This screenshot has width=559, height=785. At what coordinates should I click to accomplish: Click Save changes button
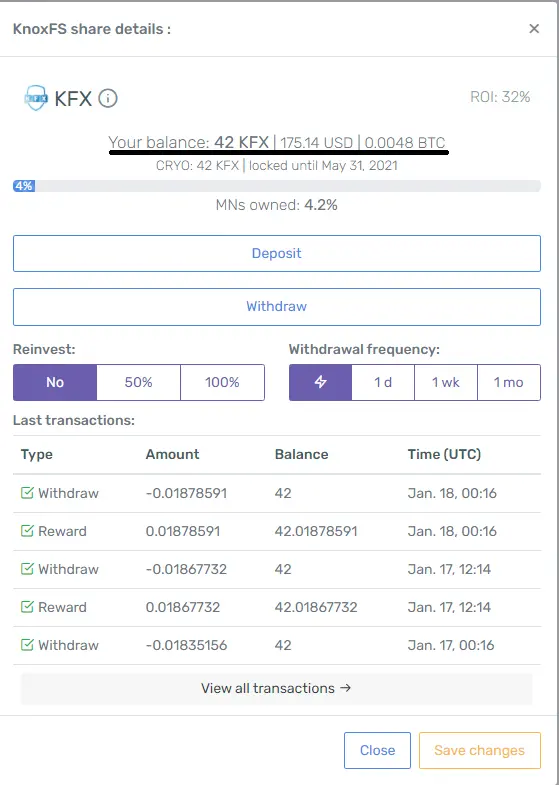[x=479, y=750]
